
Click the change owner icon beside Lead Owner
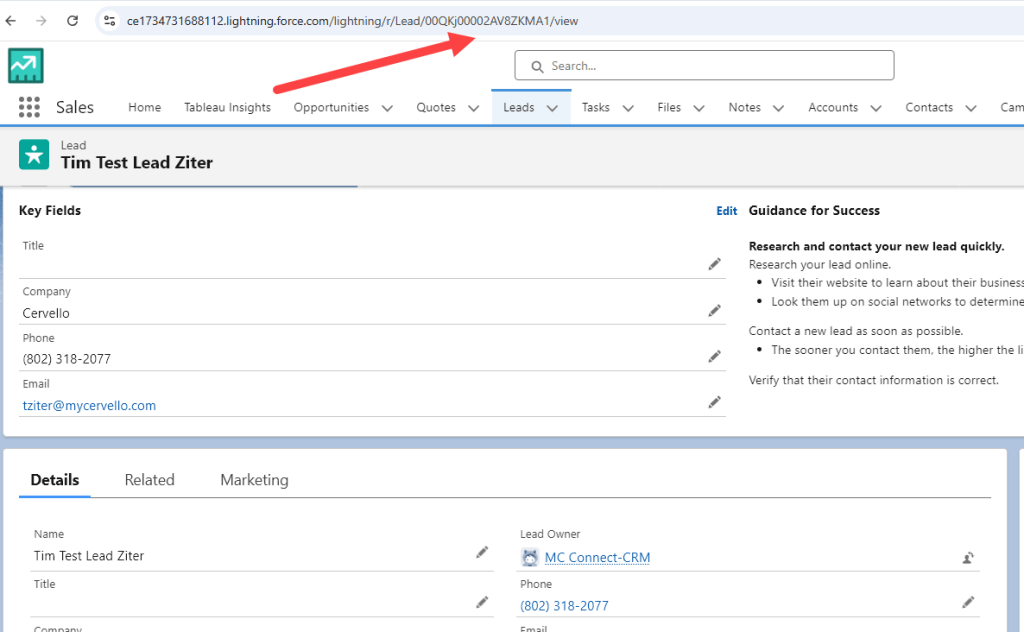coord(968,558)
